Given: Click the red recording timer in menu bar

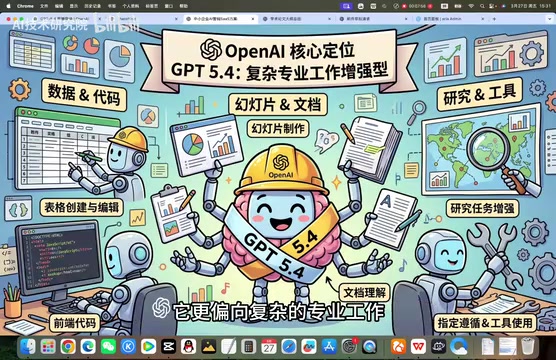Looking at the screenshot, I should tap(418, 6).
